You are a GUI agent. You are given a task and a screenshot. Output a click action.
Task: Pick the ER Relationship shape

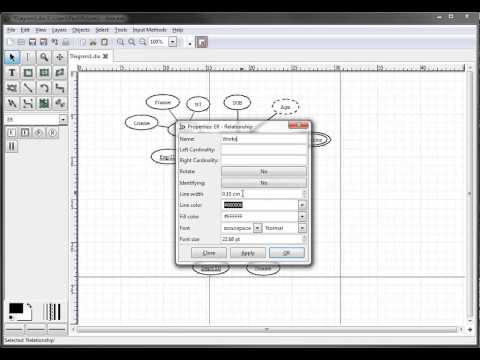click(39, 133)
